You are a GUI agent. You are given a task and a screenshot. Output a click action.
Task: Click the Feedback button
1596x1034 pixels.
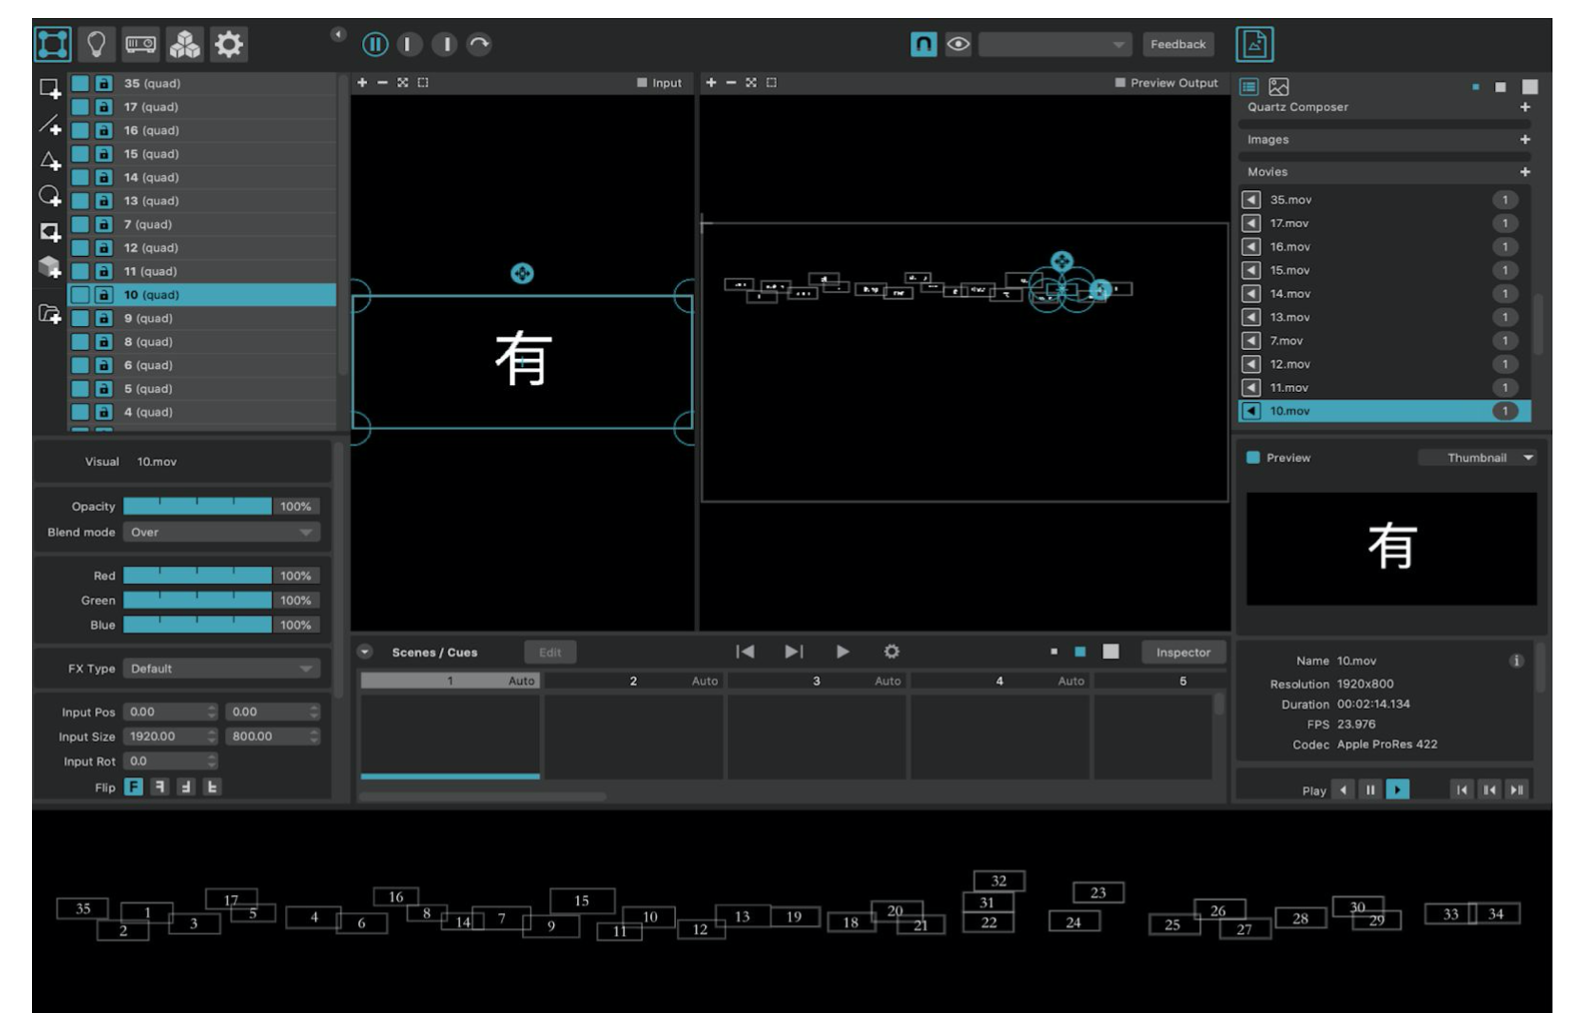pyautogui.click(x=1178, y=44)
